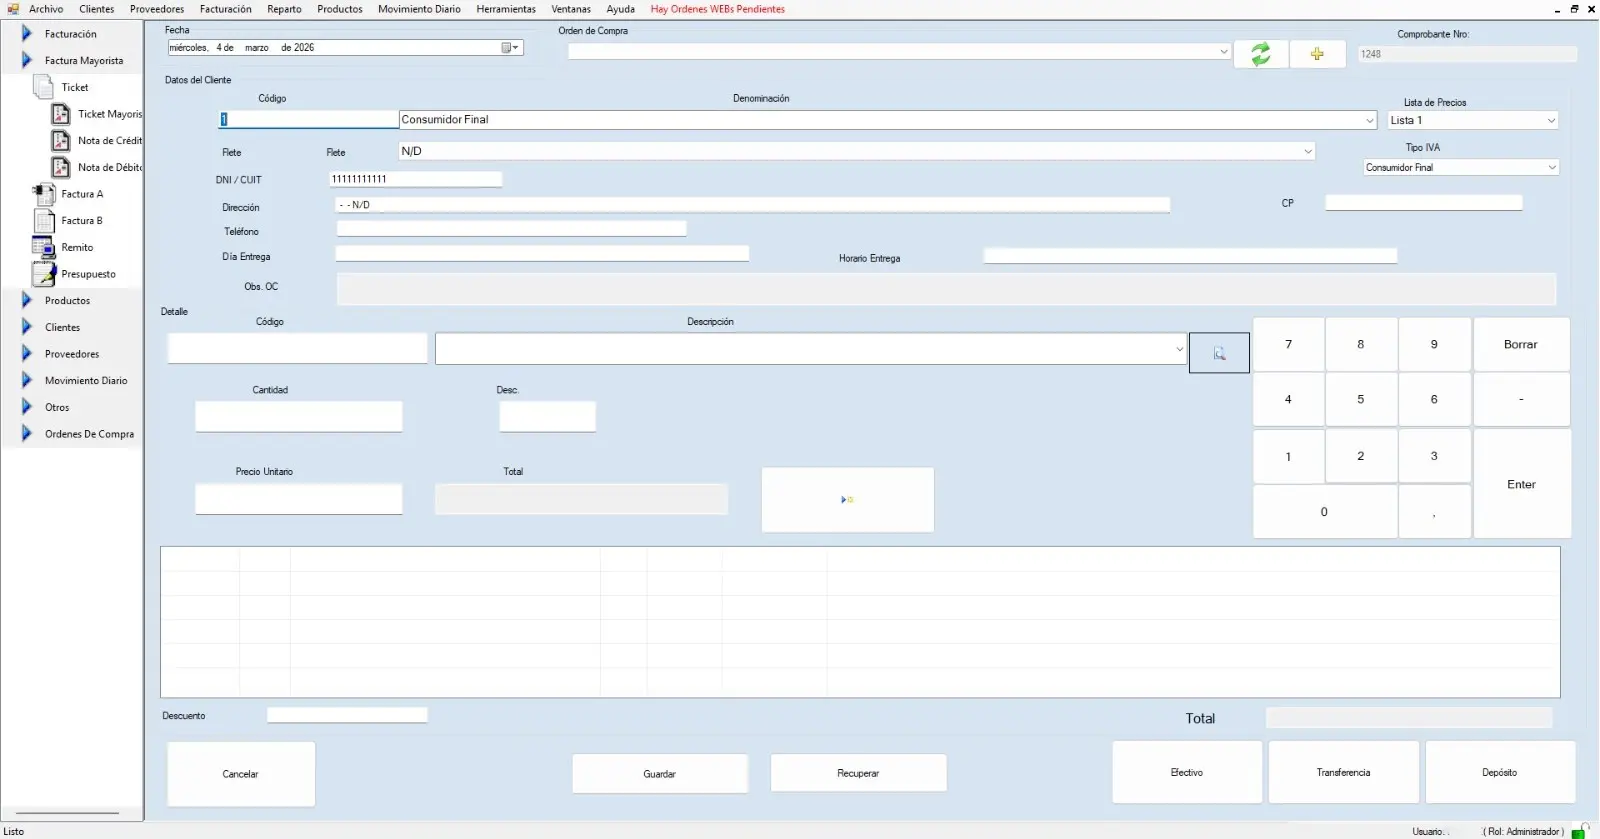Click the Cantidad input field

tap(298, 416)
